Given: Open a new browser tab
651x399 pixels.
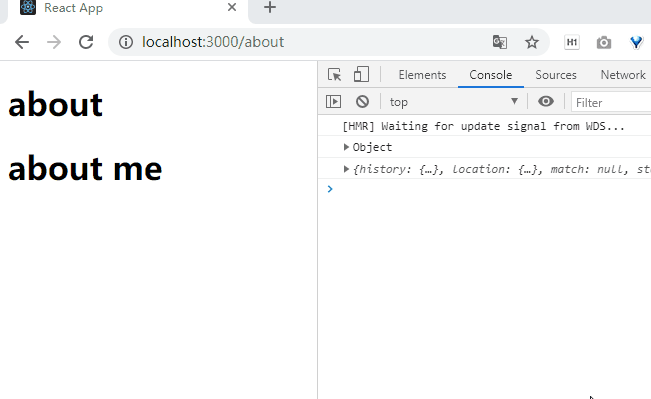Looking at the screenshot, I should 270,7.
